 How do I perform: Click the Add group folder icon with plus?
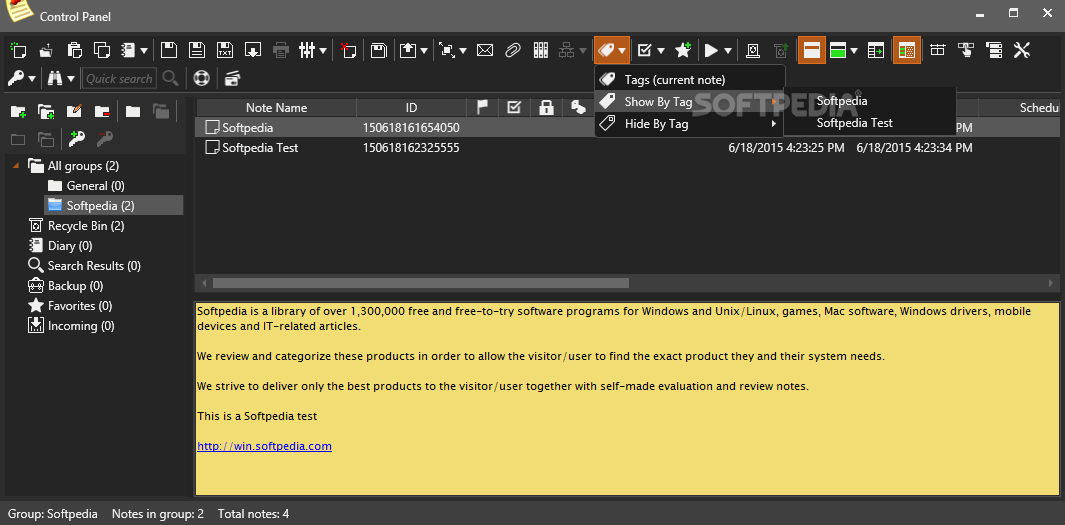click(18, 111)
